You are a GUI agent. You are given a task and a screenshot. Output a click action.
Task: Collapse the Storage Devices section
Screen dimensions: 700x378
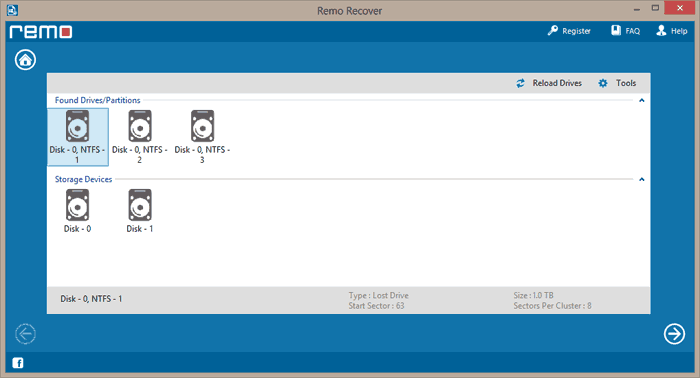tap(642, 179)
